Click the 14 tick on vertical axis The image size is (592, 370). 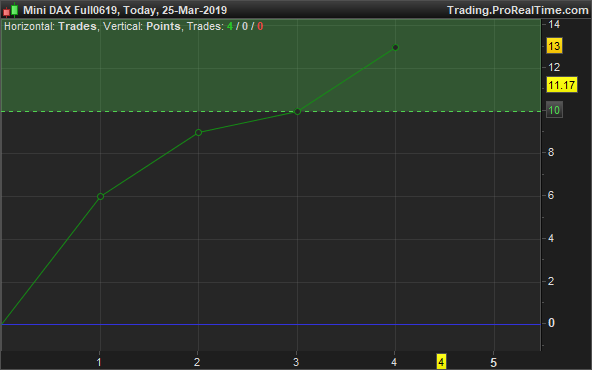coord(554,25)
